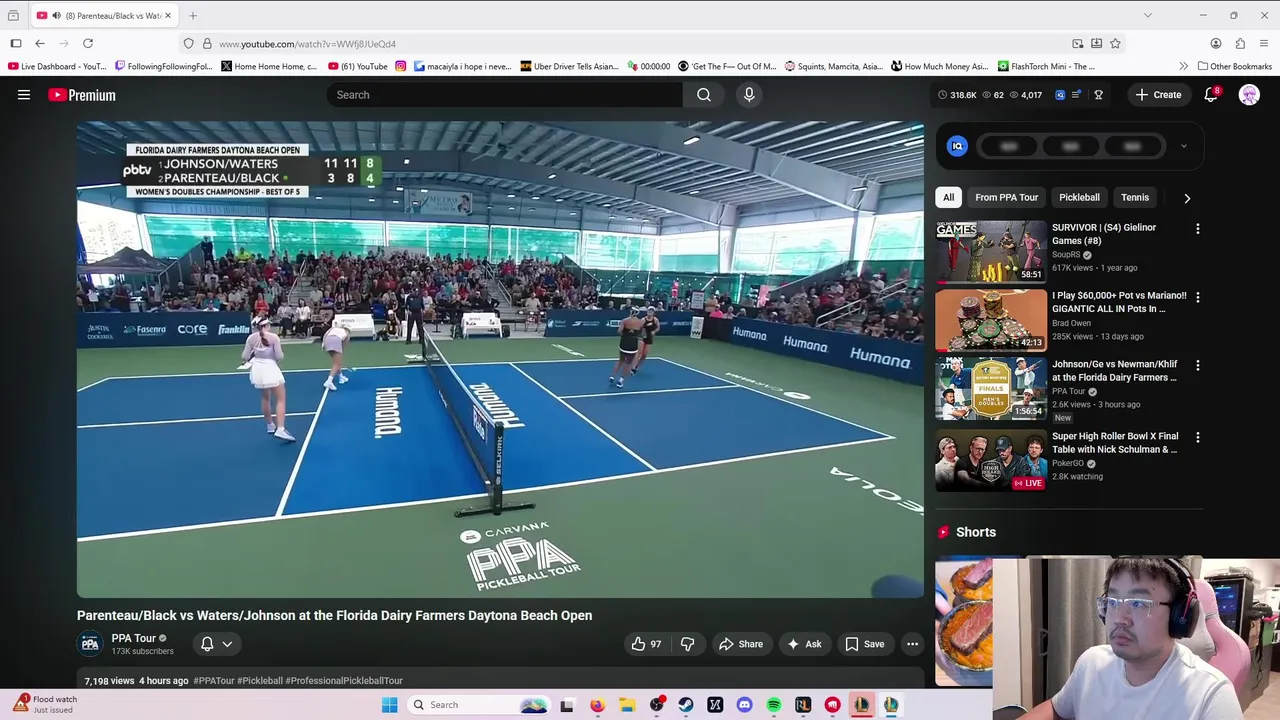The width and height of the screenshot is (1280, 720).
Task: Click the browser address bar URL
Action: click(x=307, y=44)
